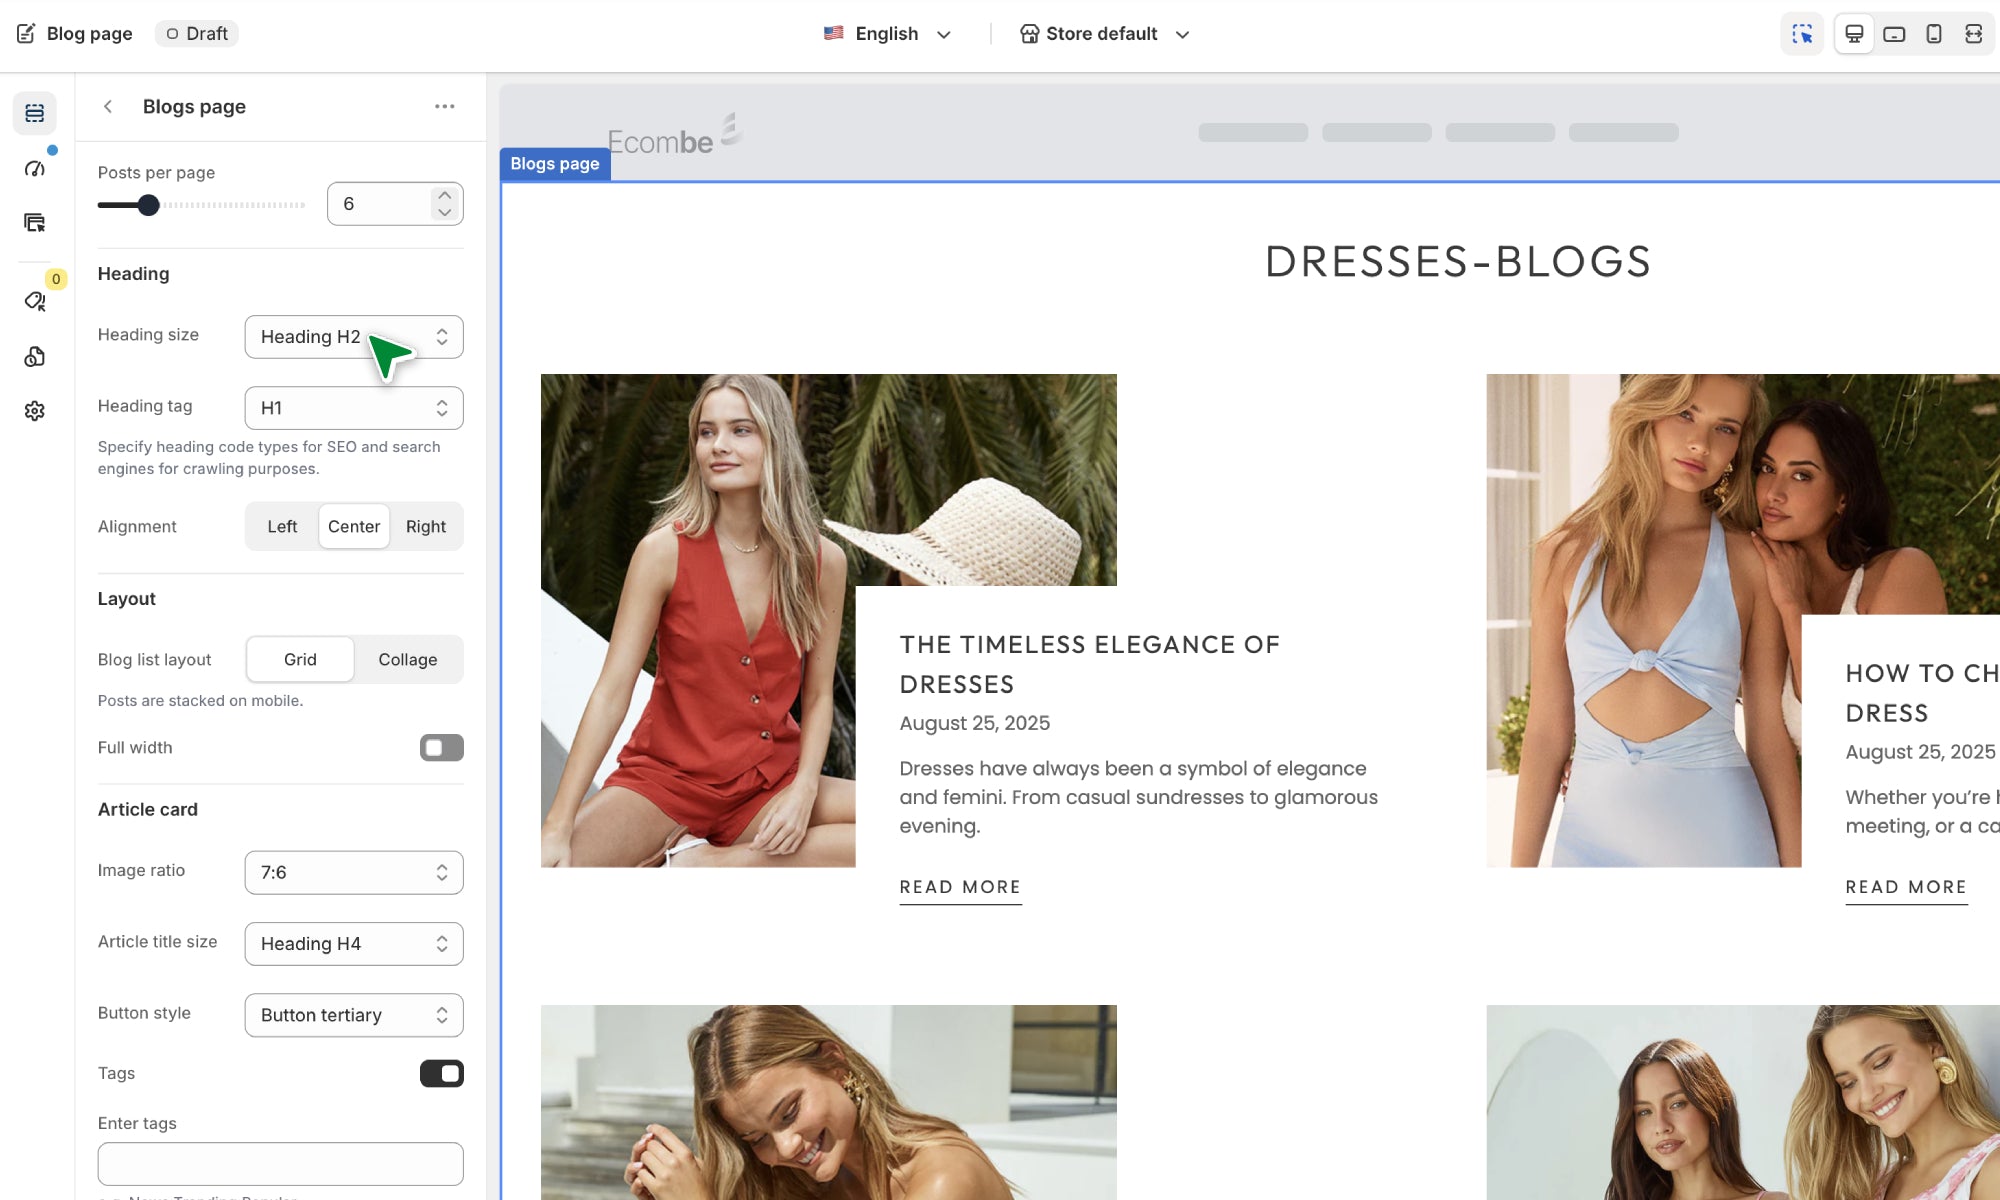Click the Posts per page slider handle
This screenshot has width=2000, height=1200.
pos(148,205)
